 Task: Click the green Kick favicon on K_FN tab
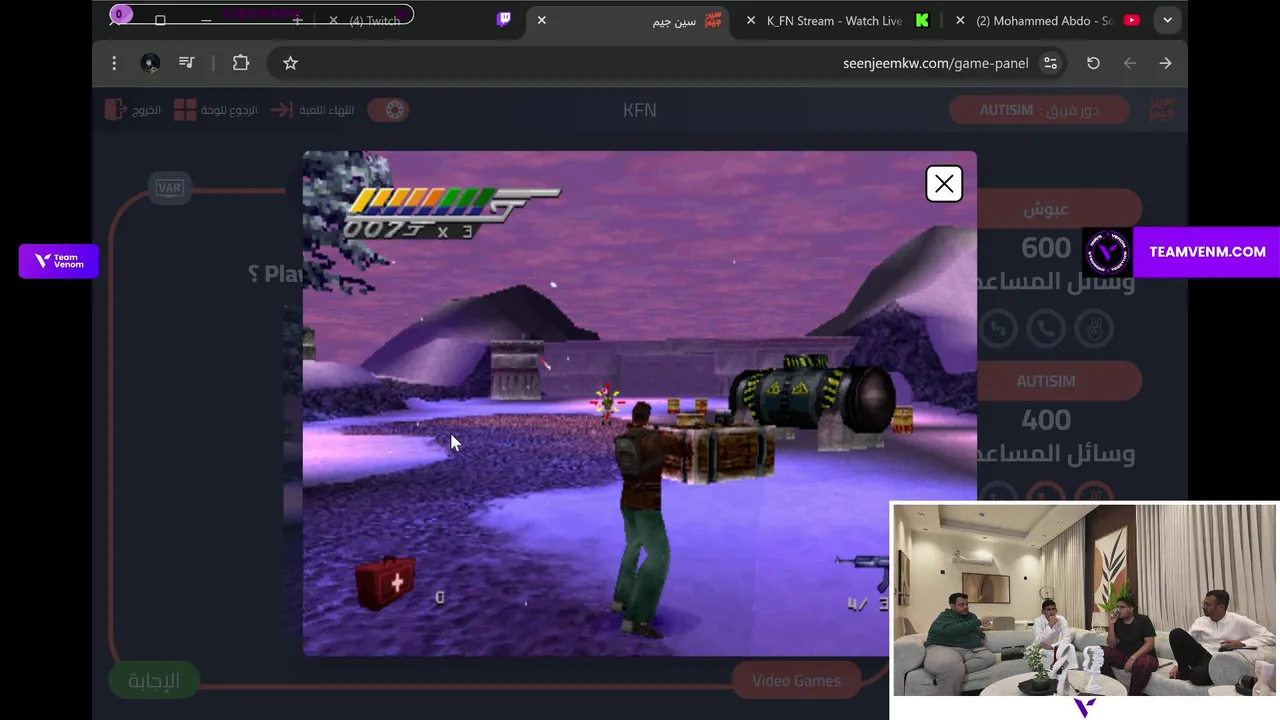(922, 20)
